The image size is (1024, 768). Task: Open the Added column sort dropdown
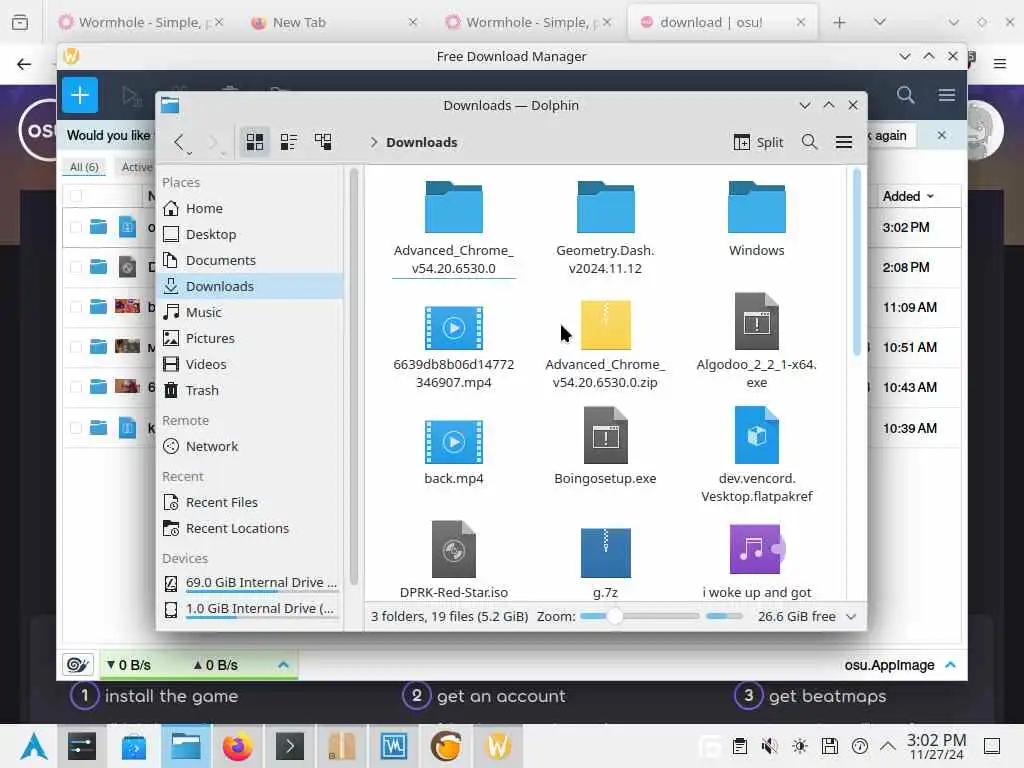pyautogui.click(x=908, y=196)
